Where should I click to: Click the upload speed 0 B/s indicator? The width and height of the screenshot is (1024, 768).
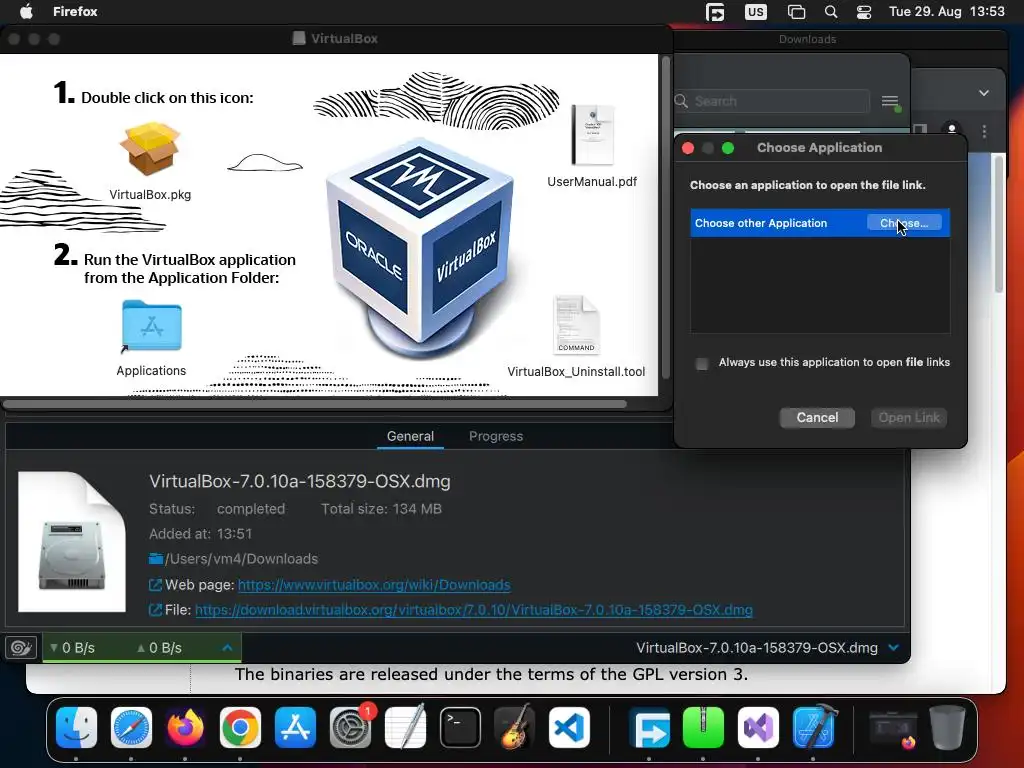159,648
